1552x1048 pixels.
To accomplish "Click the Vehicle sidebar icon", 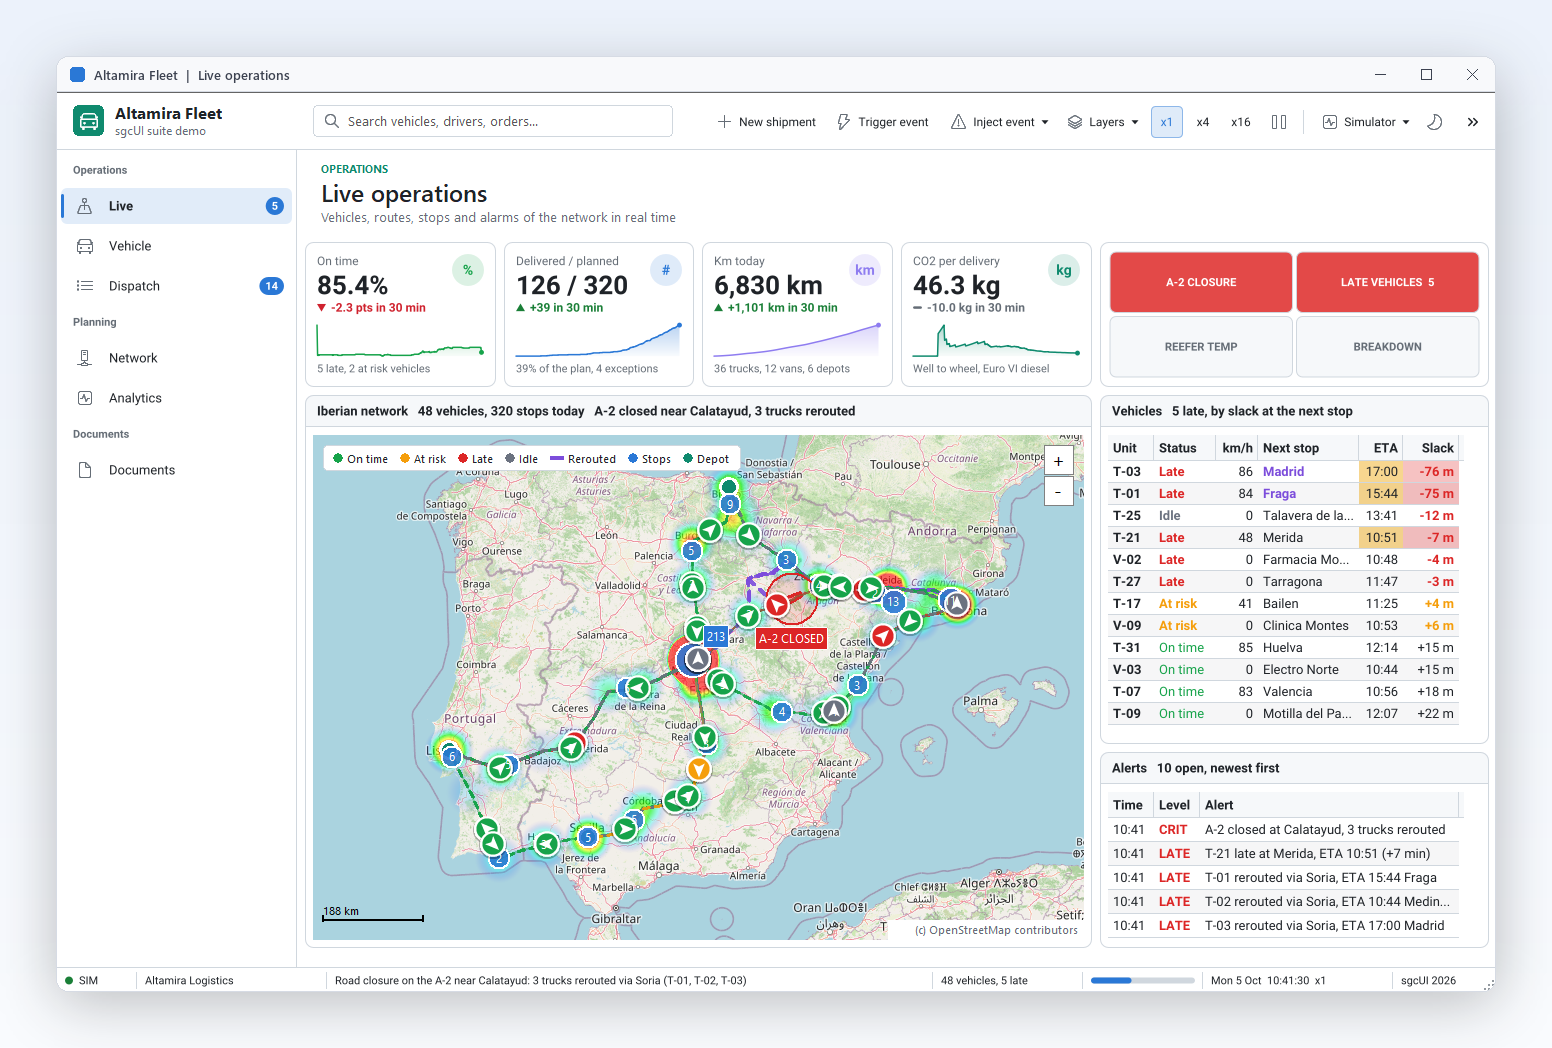I will [85, 246].
